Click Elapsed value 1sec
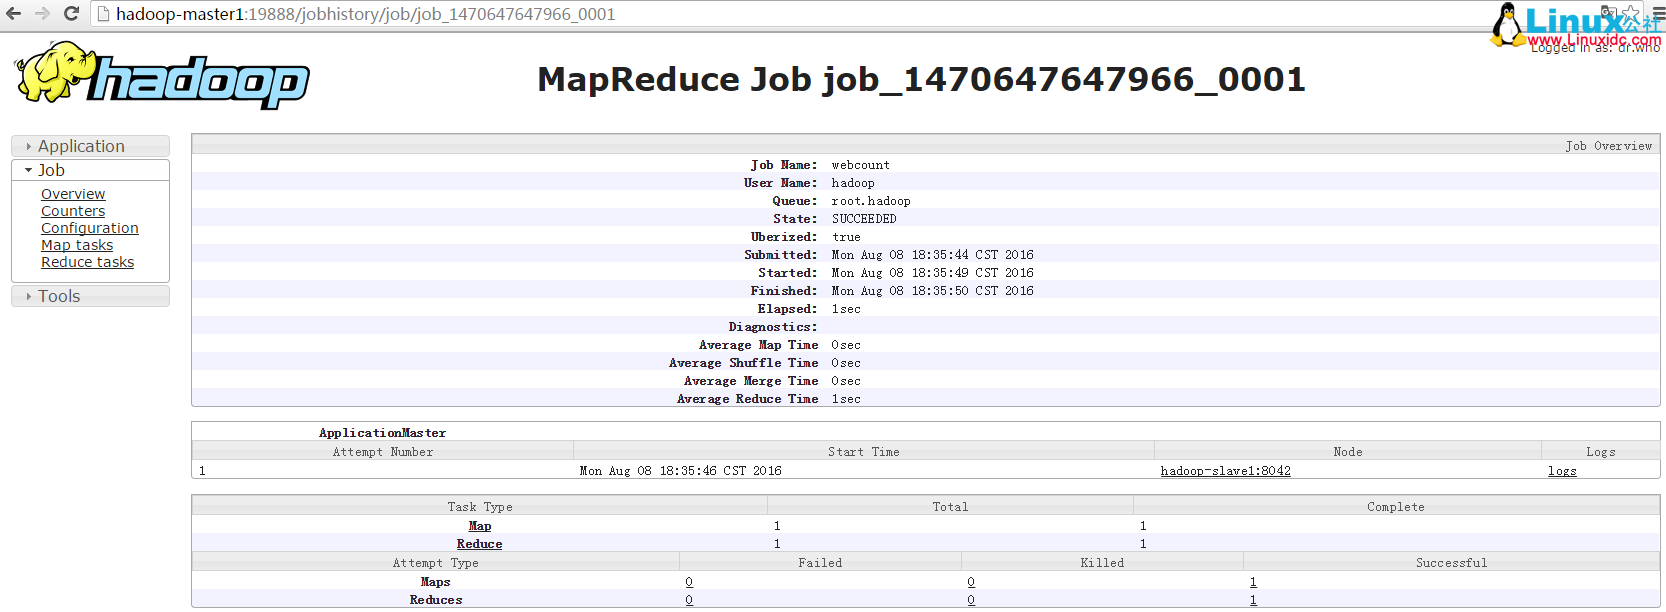This screenshot has height=612, width=1666. [846, 309]
